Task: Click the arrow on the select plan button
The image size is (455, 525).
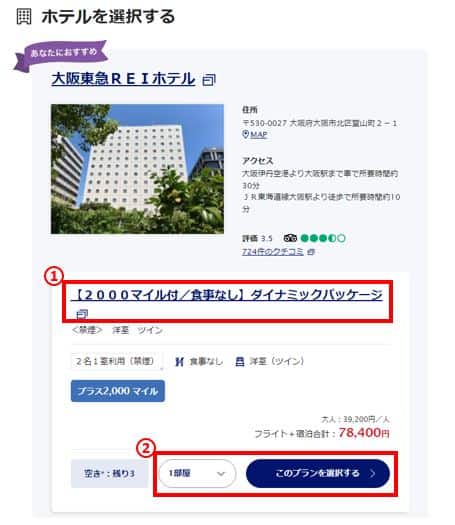Action: point(372,473)
